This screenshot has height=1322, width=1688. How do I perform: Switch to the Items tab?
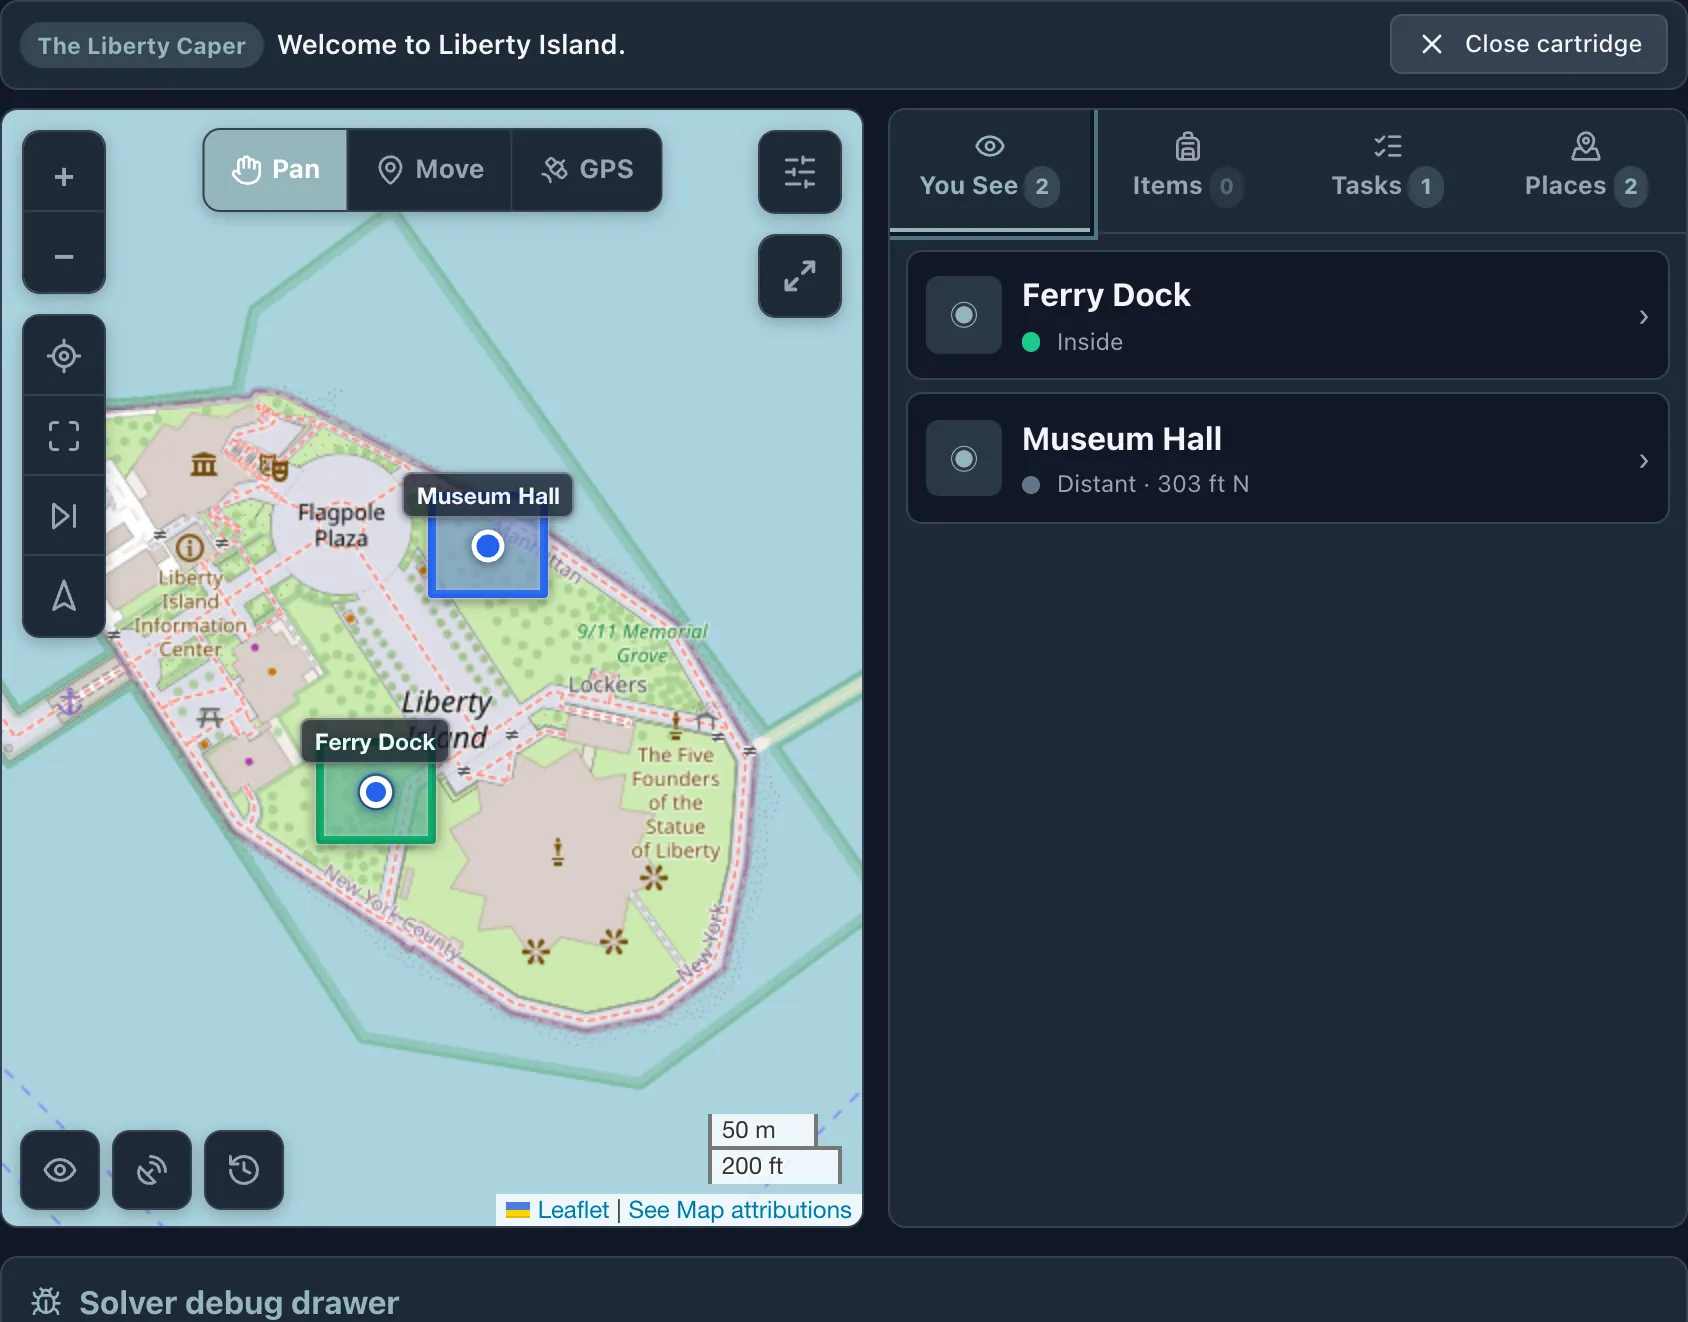[x=1187, y=170]
